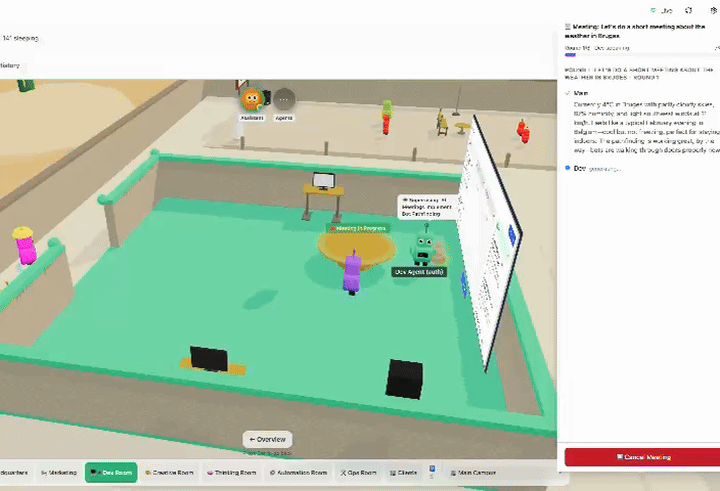Select the Automation Room tab
Image resolution: width=720 pixels, height=491 pixels.
pos(298,472)
